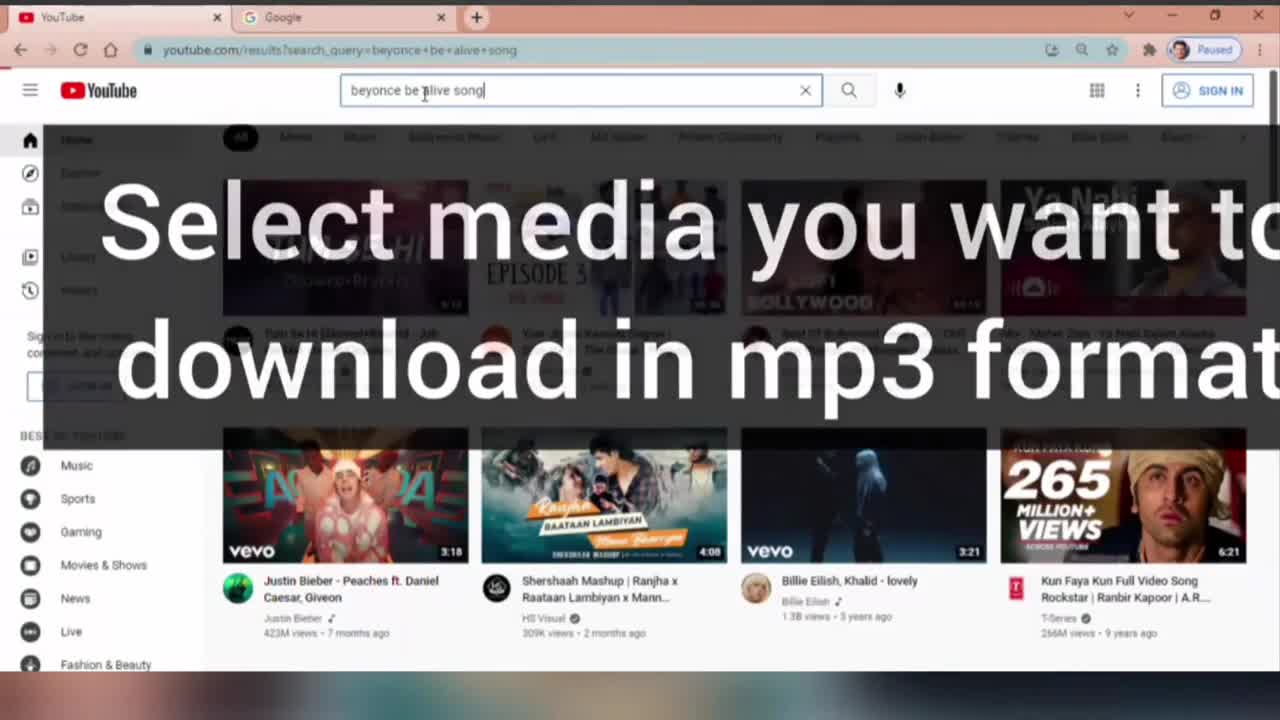Bookmark this page with the star
The height and width of the screenshot is (720, 1280).
(x=1112, y=50)
